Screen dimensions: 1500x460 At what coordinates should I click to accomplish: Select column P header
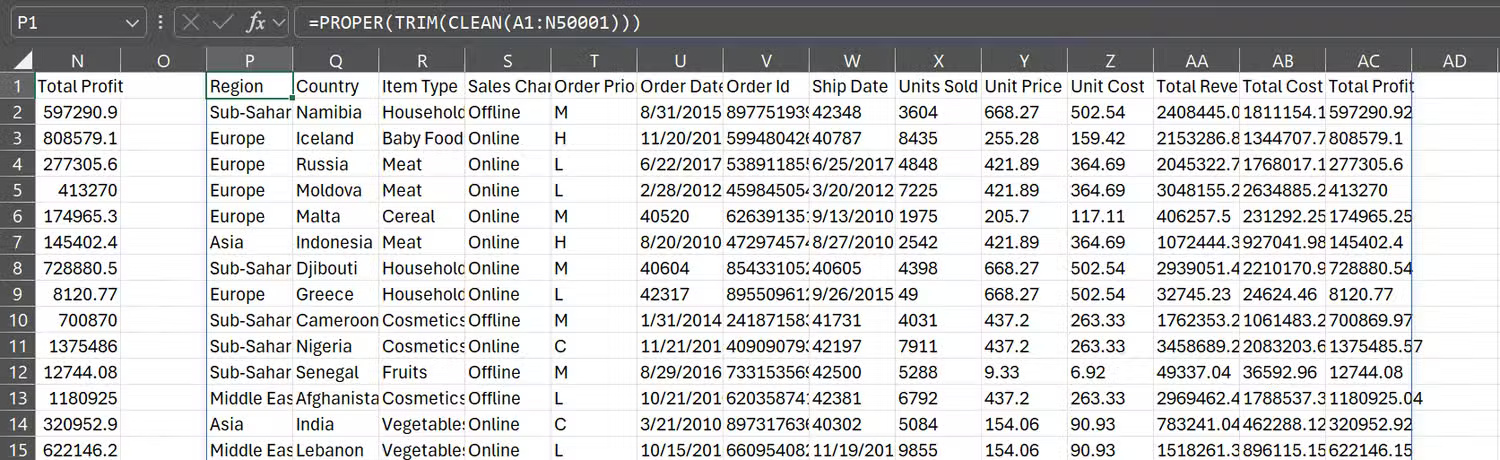click(250, 61)
